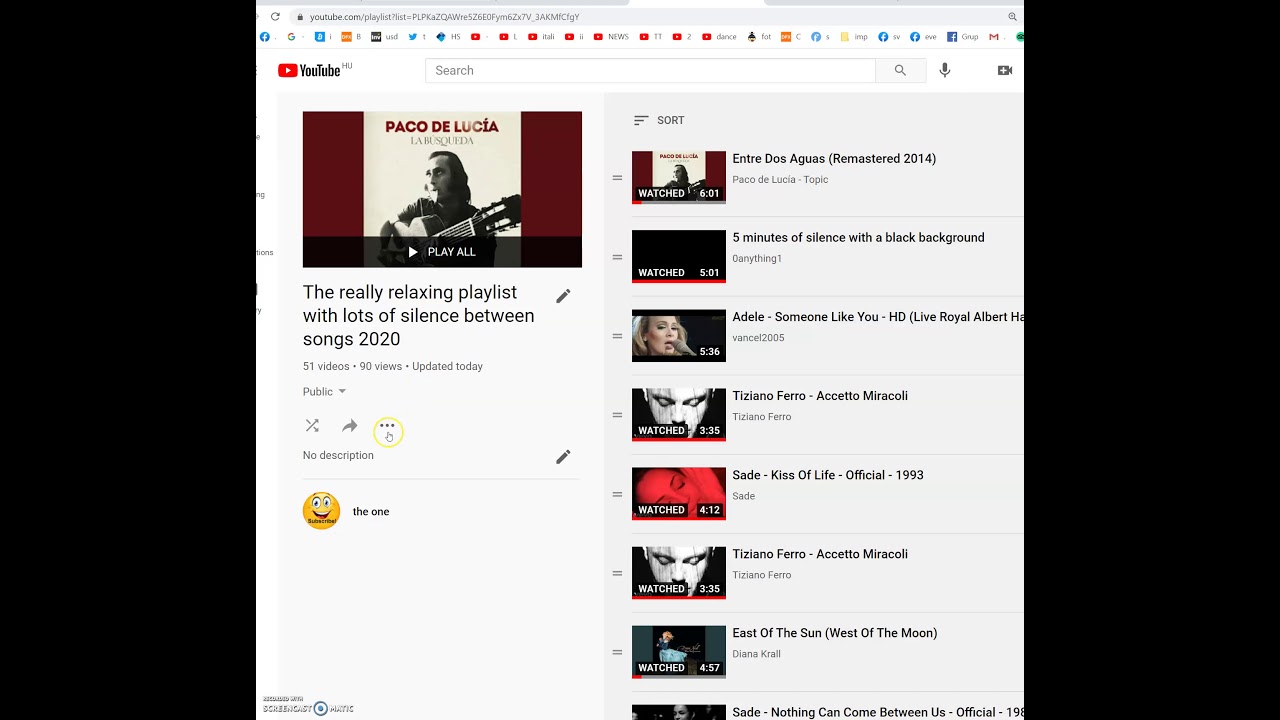Click the Adele 5:36 thumbnail
This screenshot has height=720, width=1280.
click(679, 335)
